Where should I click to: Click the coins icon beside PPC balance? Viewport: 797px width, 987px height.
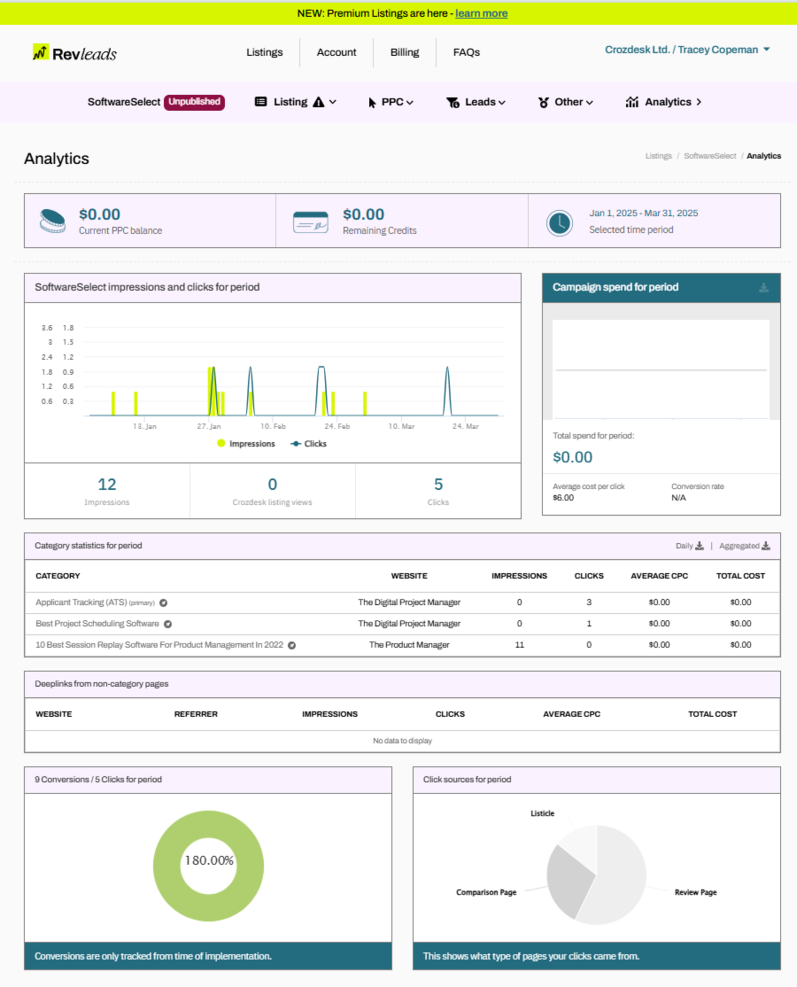[x=52, y=222]
